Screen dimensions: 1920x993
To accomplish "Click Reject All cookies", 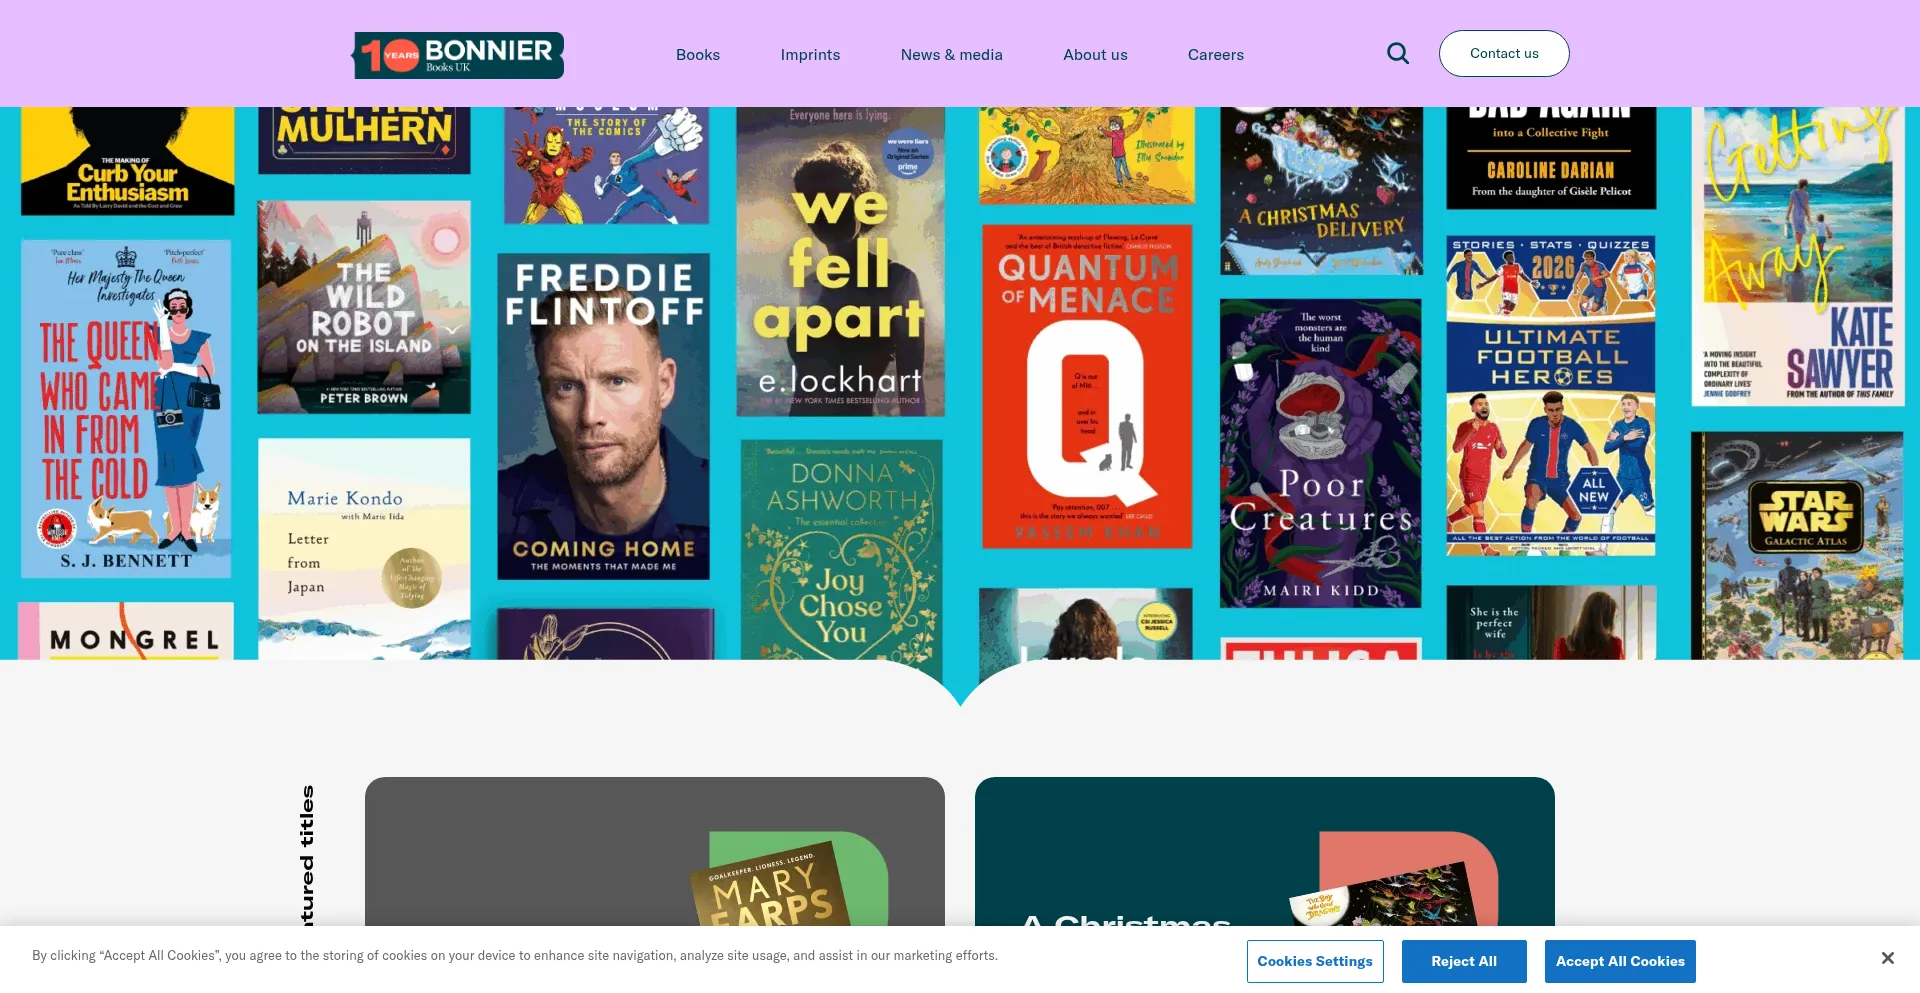I will point(1464,961).
